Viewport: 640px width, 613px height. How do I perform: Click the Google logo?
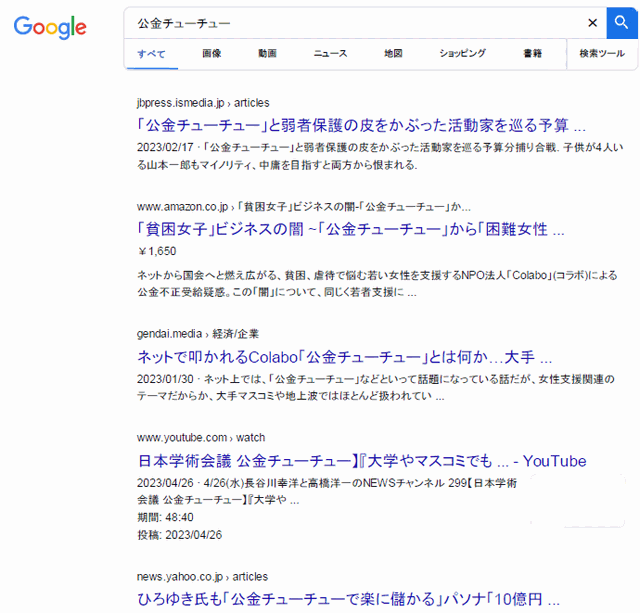tap(50, 27)
